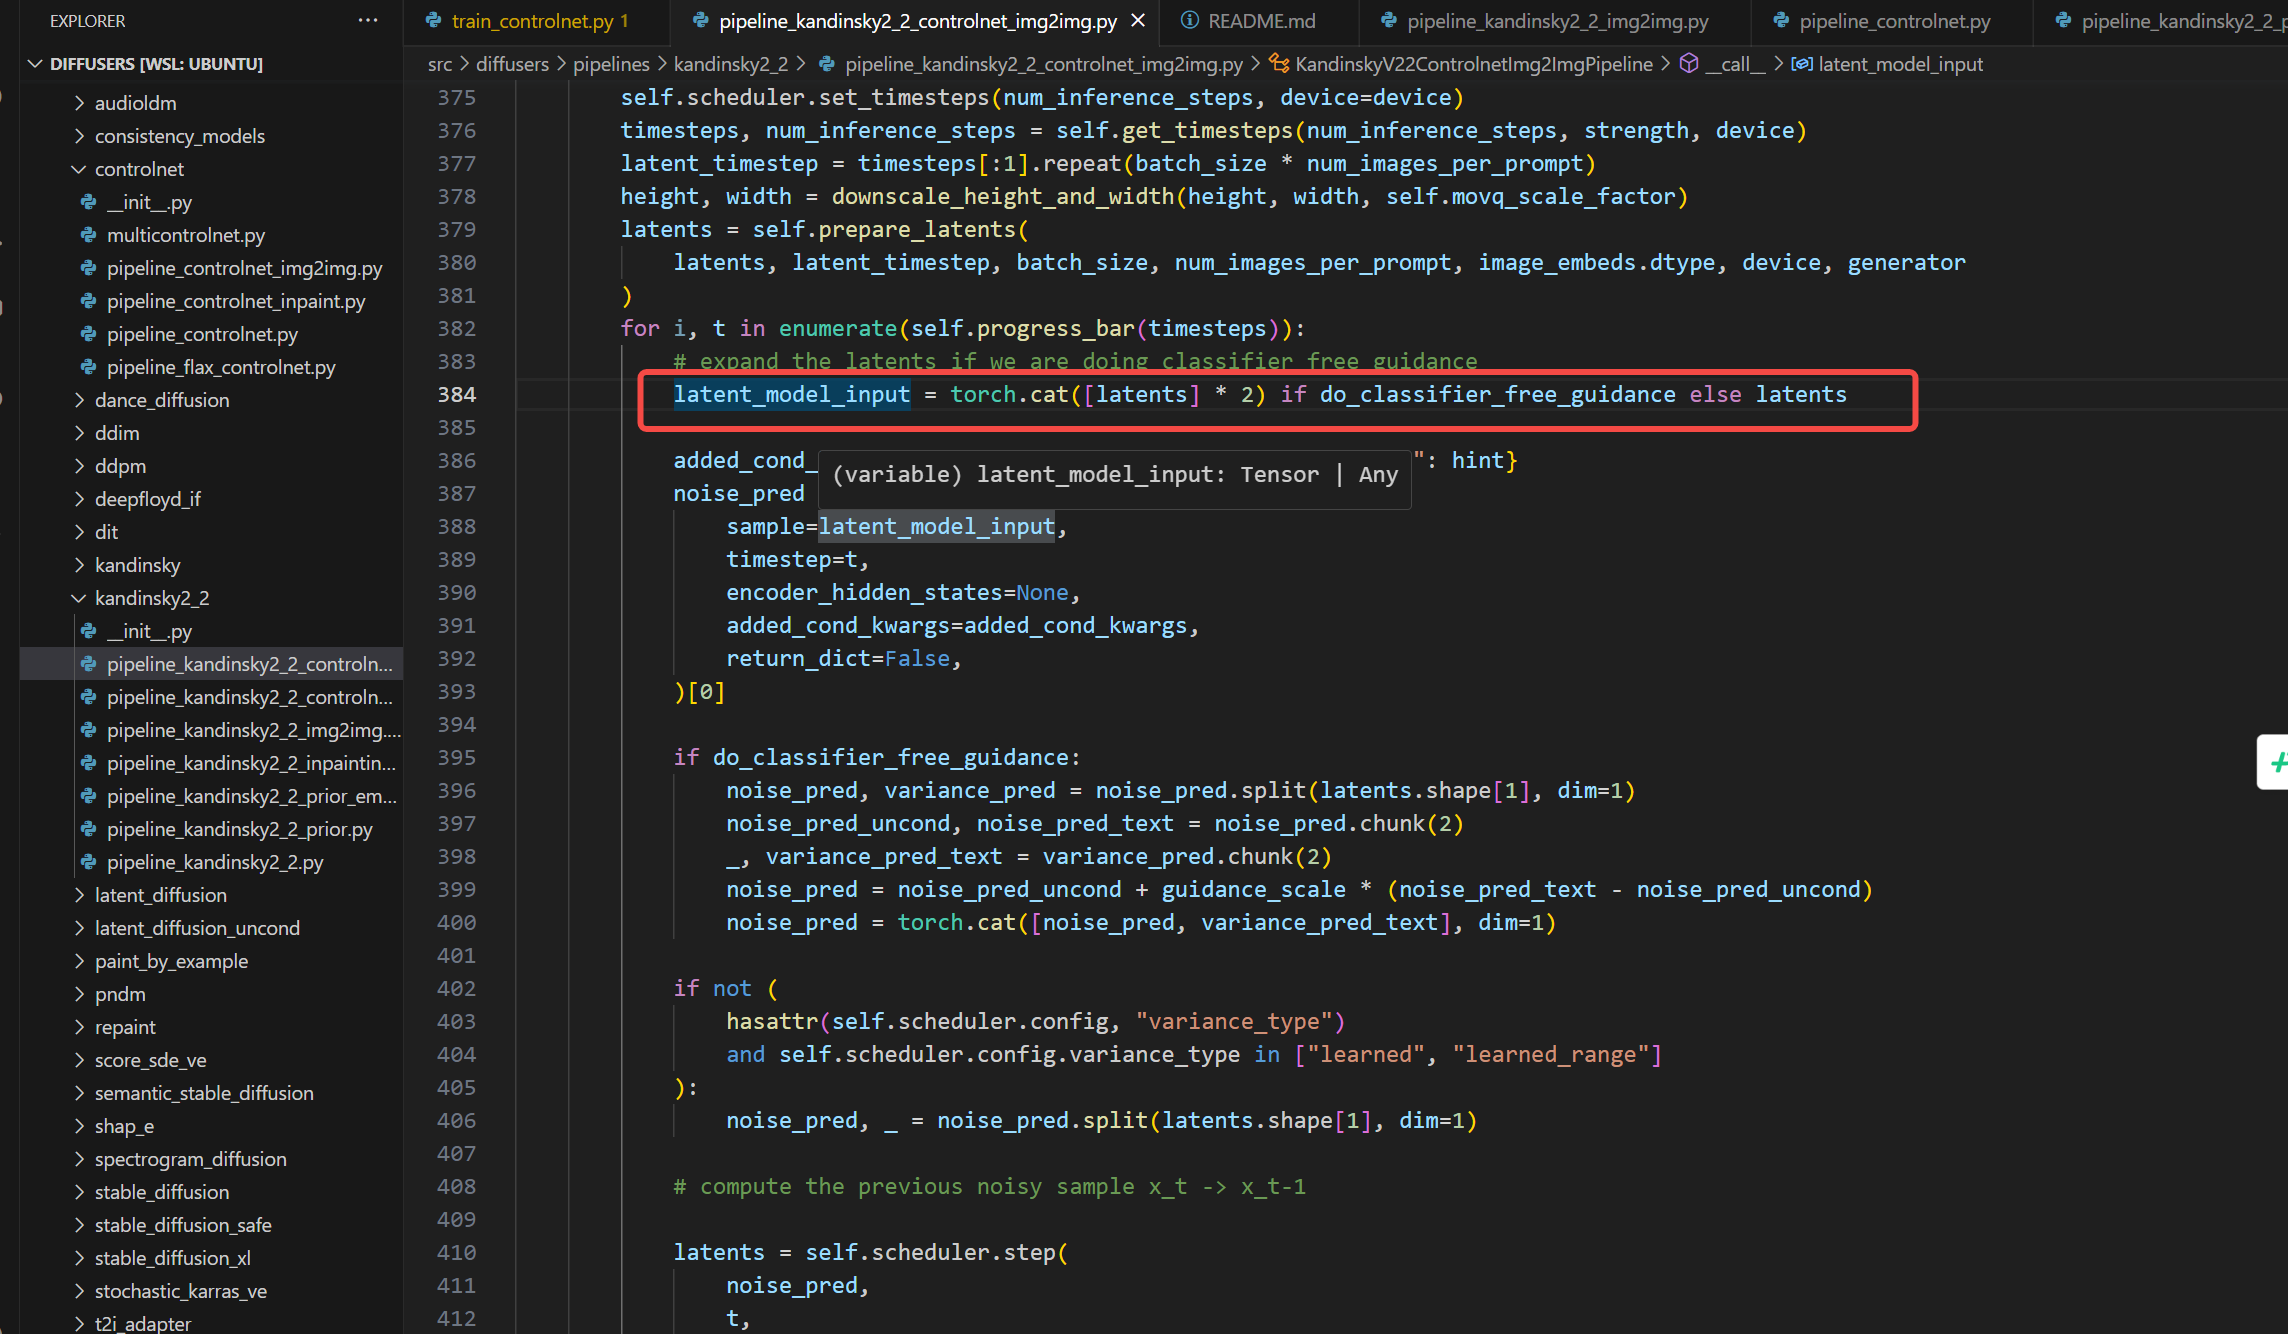Click line number 384 in the gutter
This screenshot has height=1334, width=2288.
click(457, 394)
